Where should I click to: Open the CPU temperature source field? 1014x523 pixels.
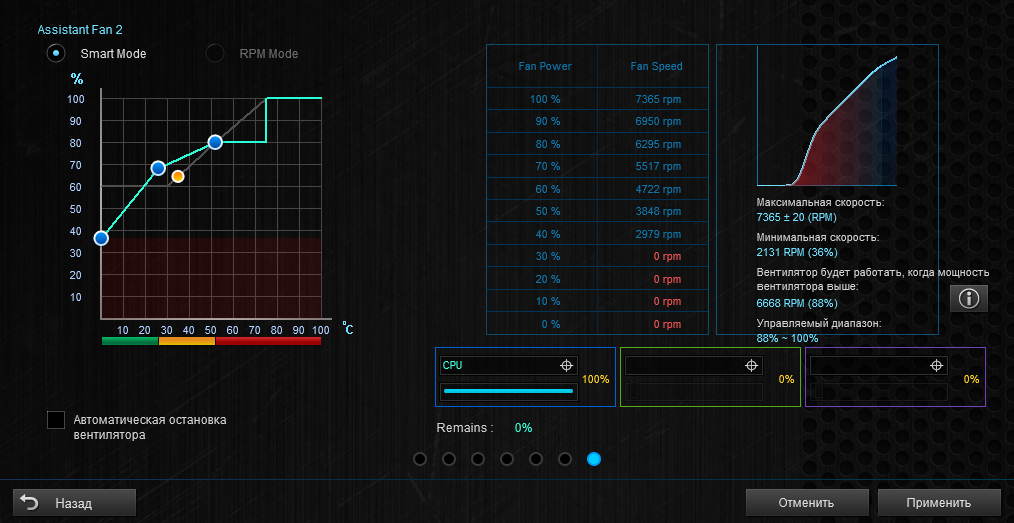(508, 365)
